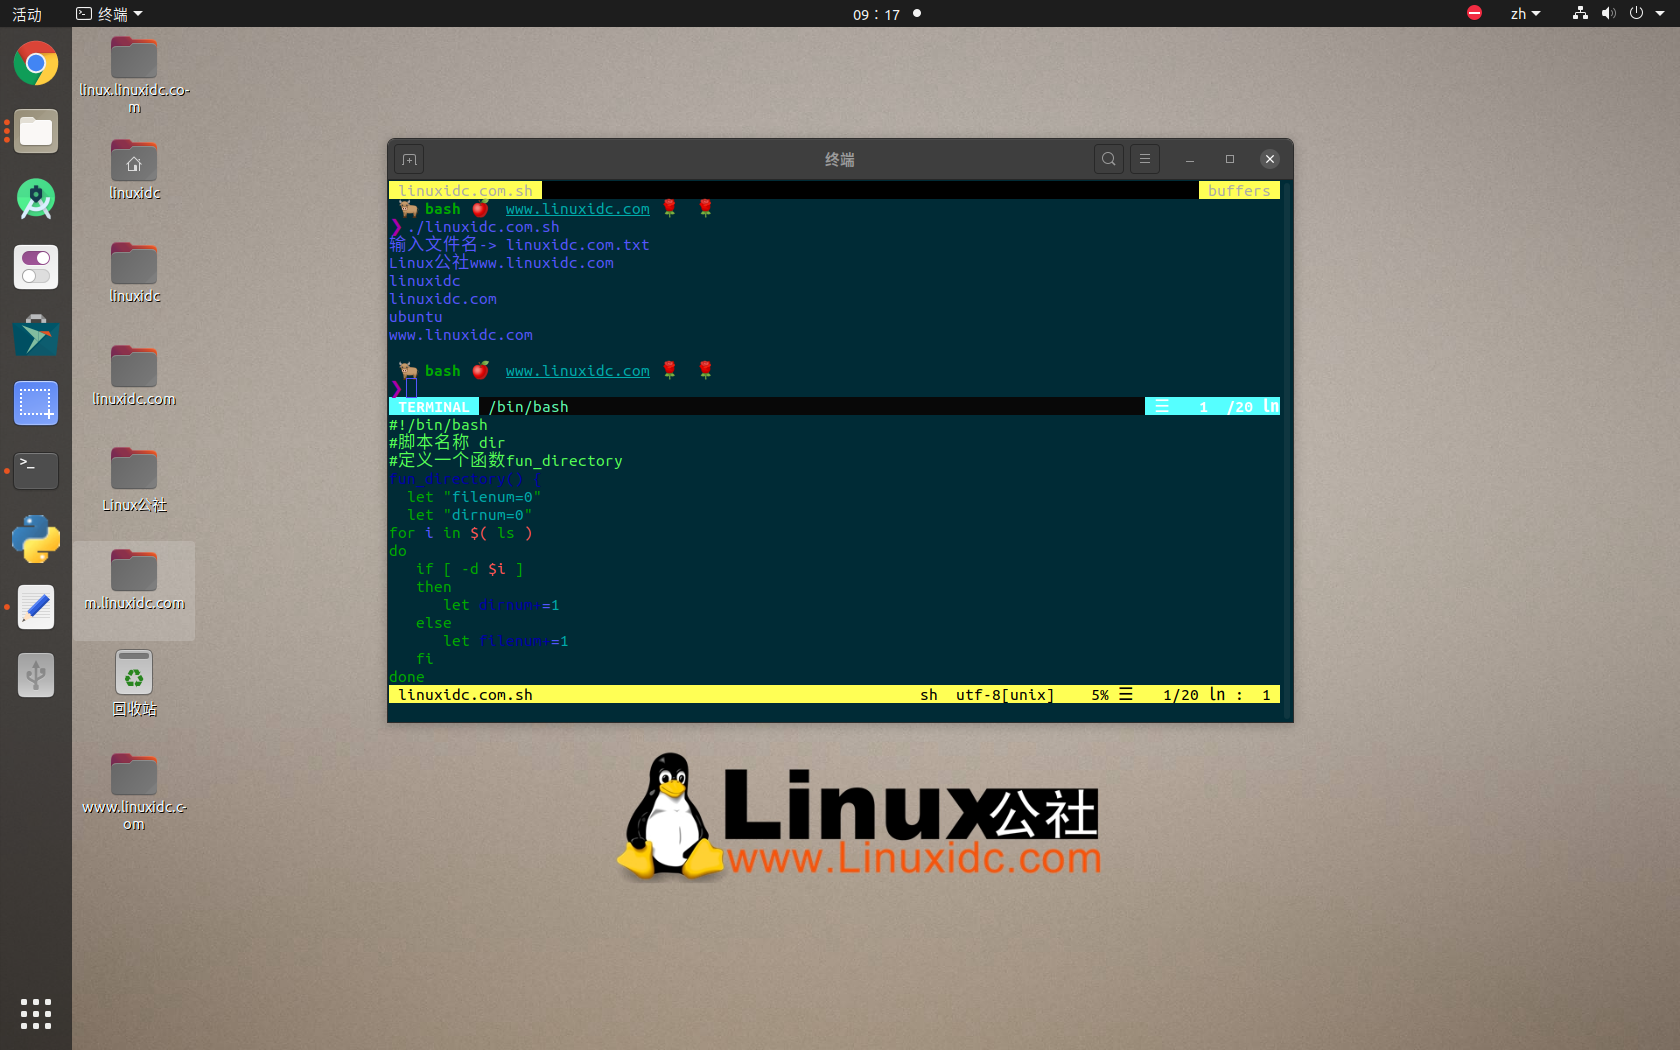This screenshot has height=1050, width=1680.
Task: Open the terminal hamburger menu
Action: 1145,159
